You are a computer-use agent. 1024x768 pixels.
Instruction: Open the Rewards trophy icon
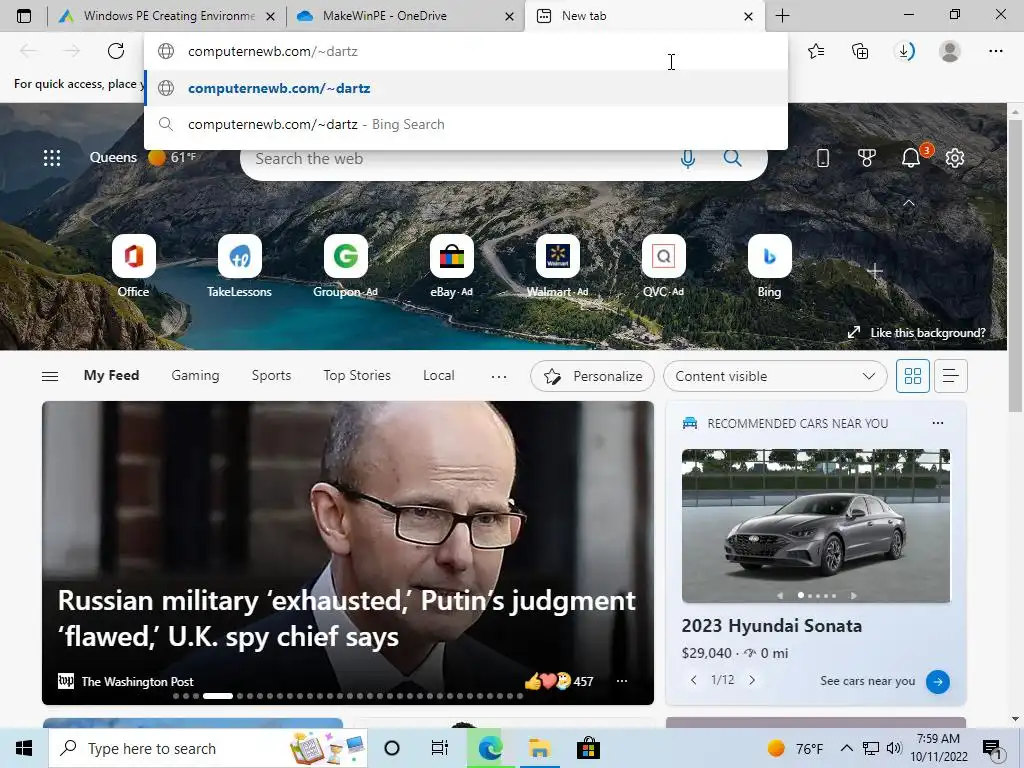[x=867, y=157]
